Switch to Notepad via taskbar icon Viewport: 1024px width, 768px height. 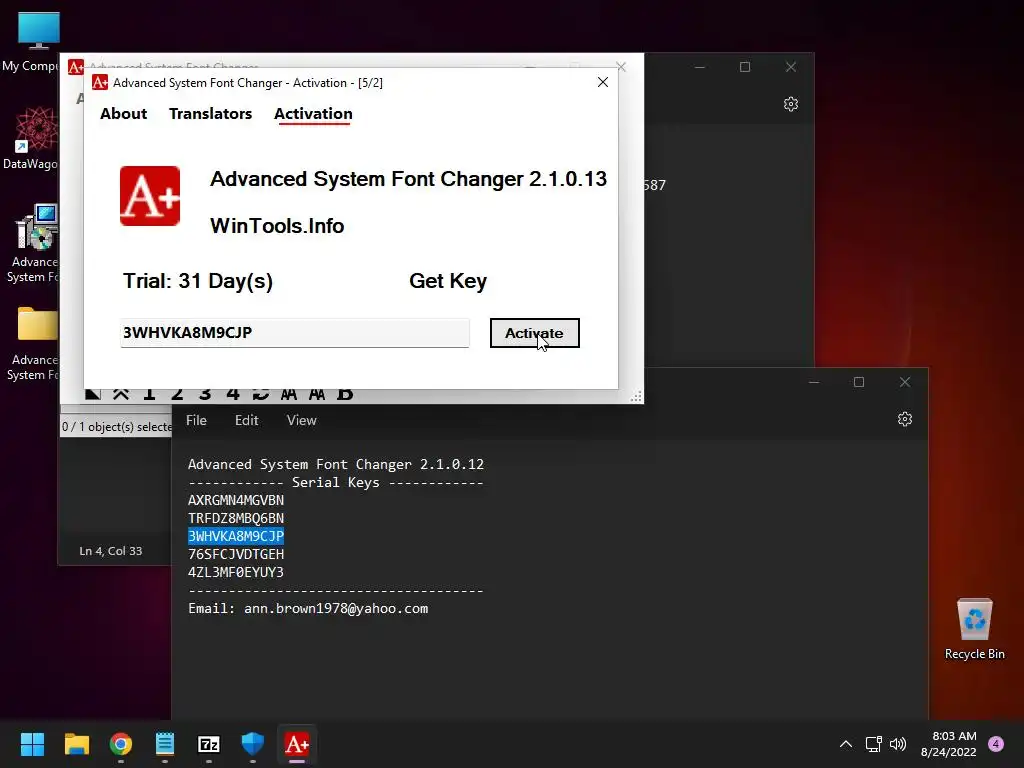coord(165,744)
